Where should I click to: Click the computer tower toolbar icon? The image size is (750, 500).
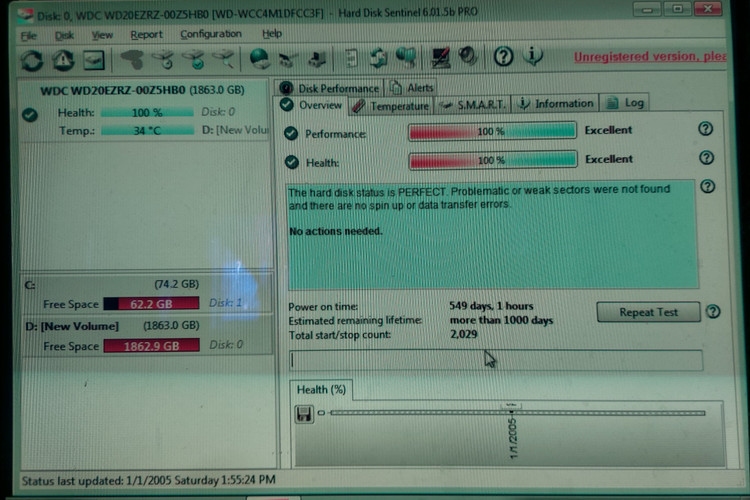click(317, 59)
